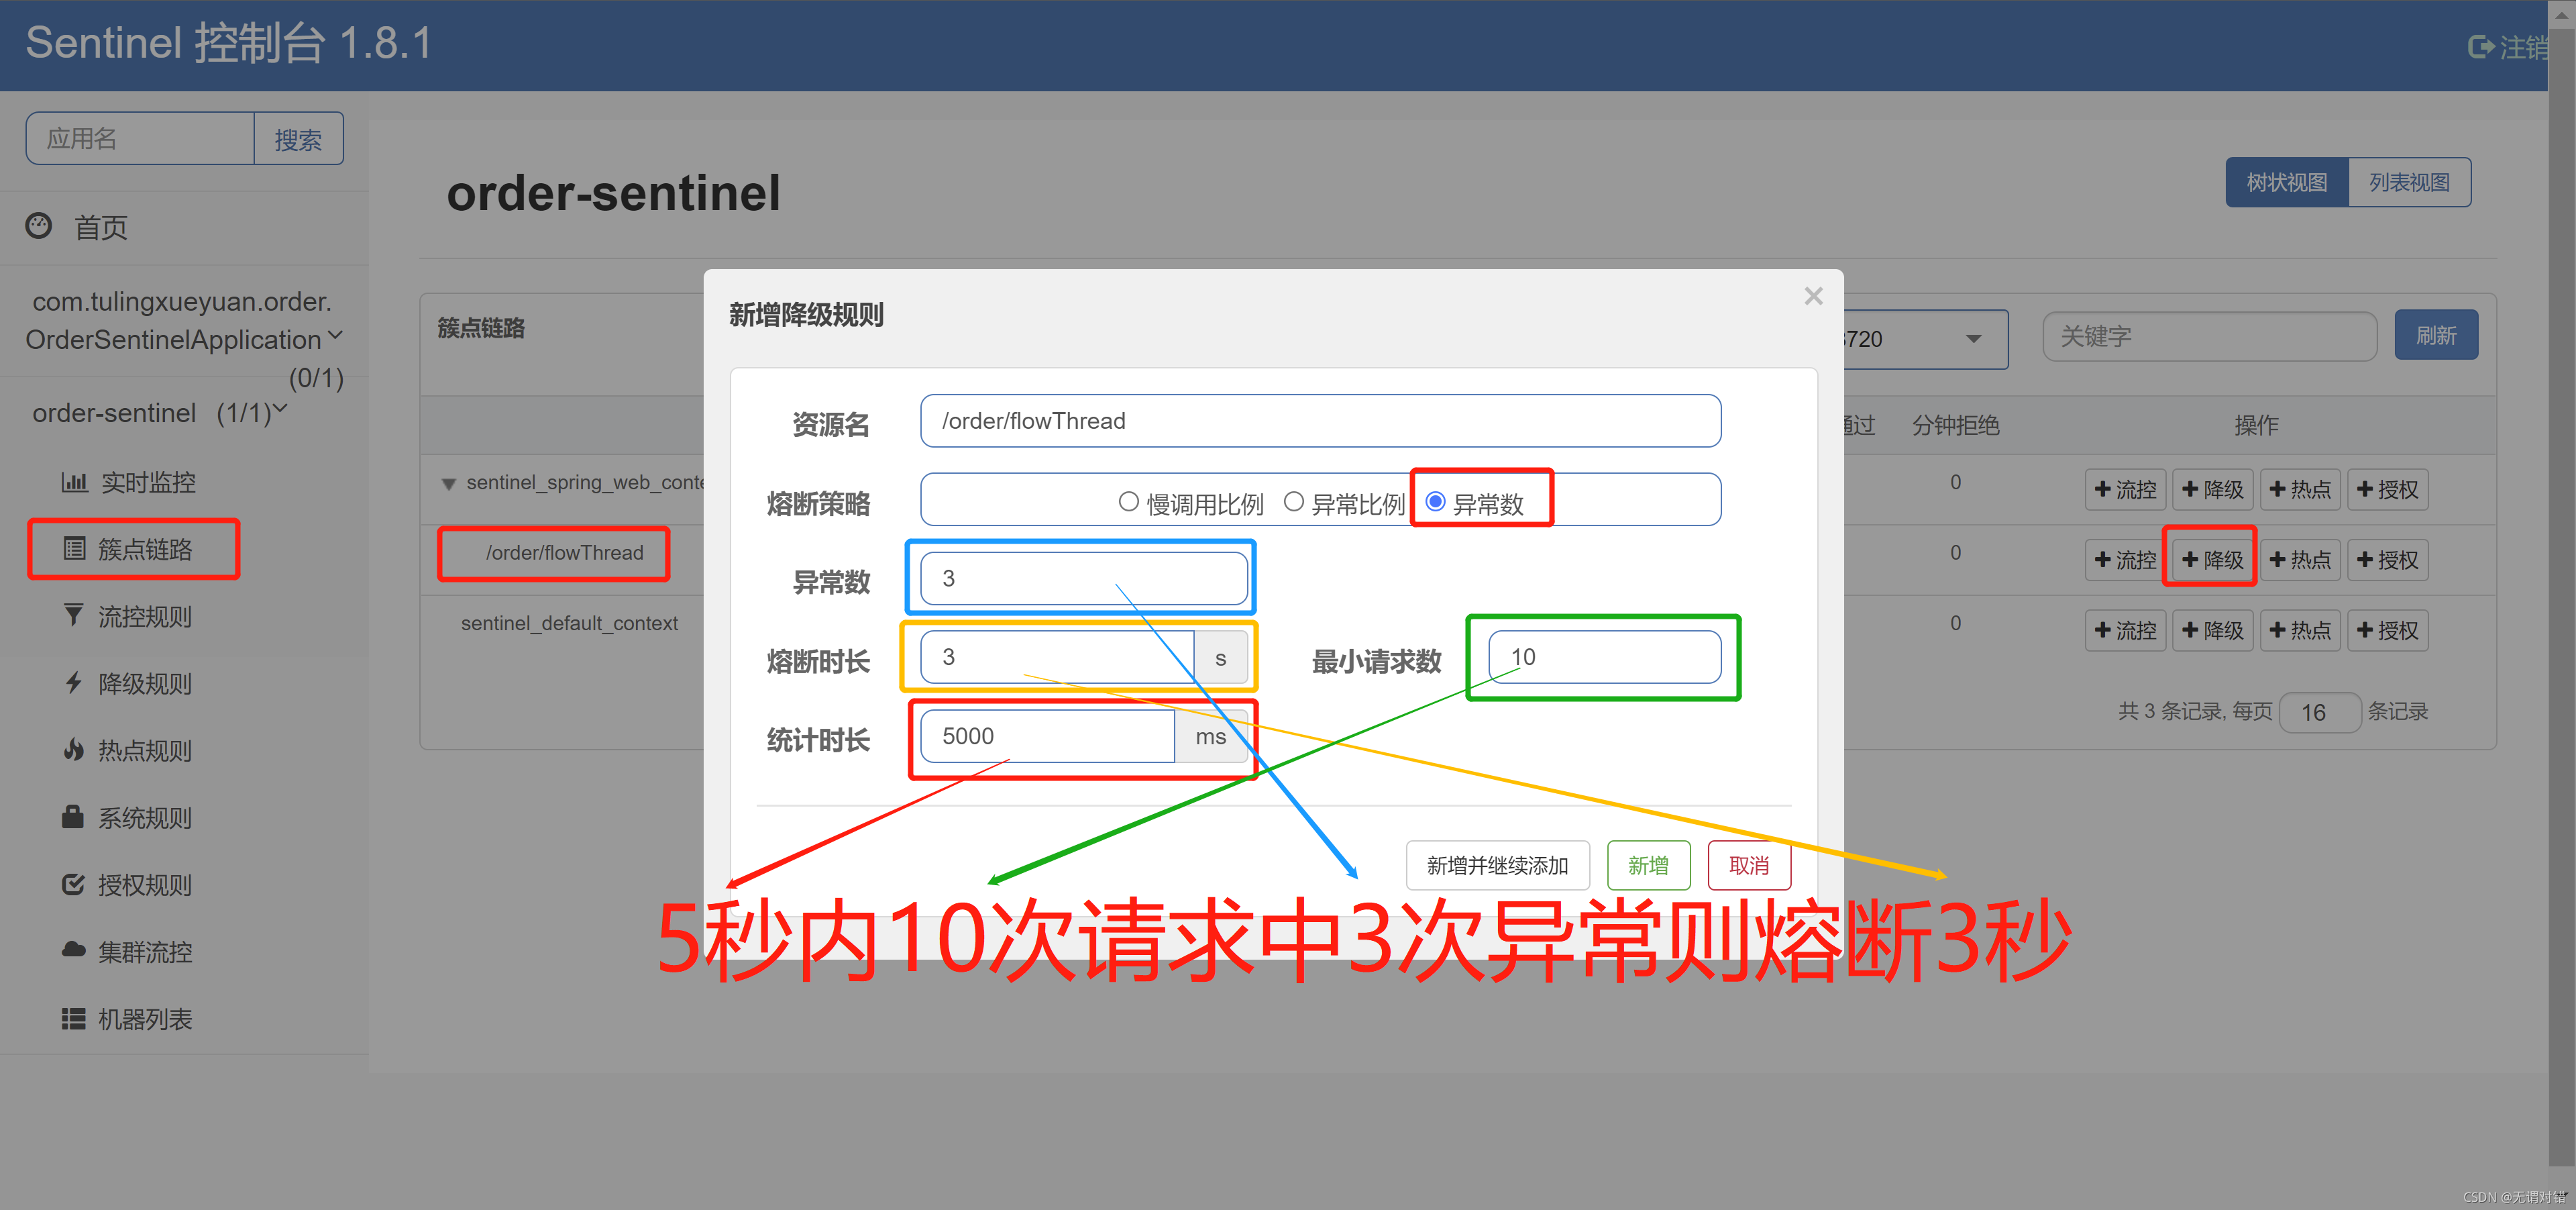Focus the 关键字 keyword field

tap(2209, 336)
